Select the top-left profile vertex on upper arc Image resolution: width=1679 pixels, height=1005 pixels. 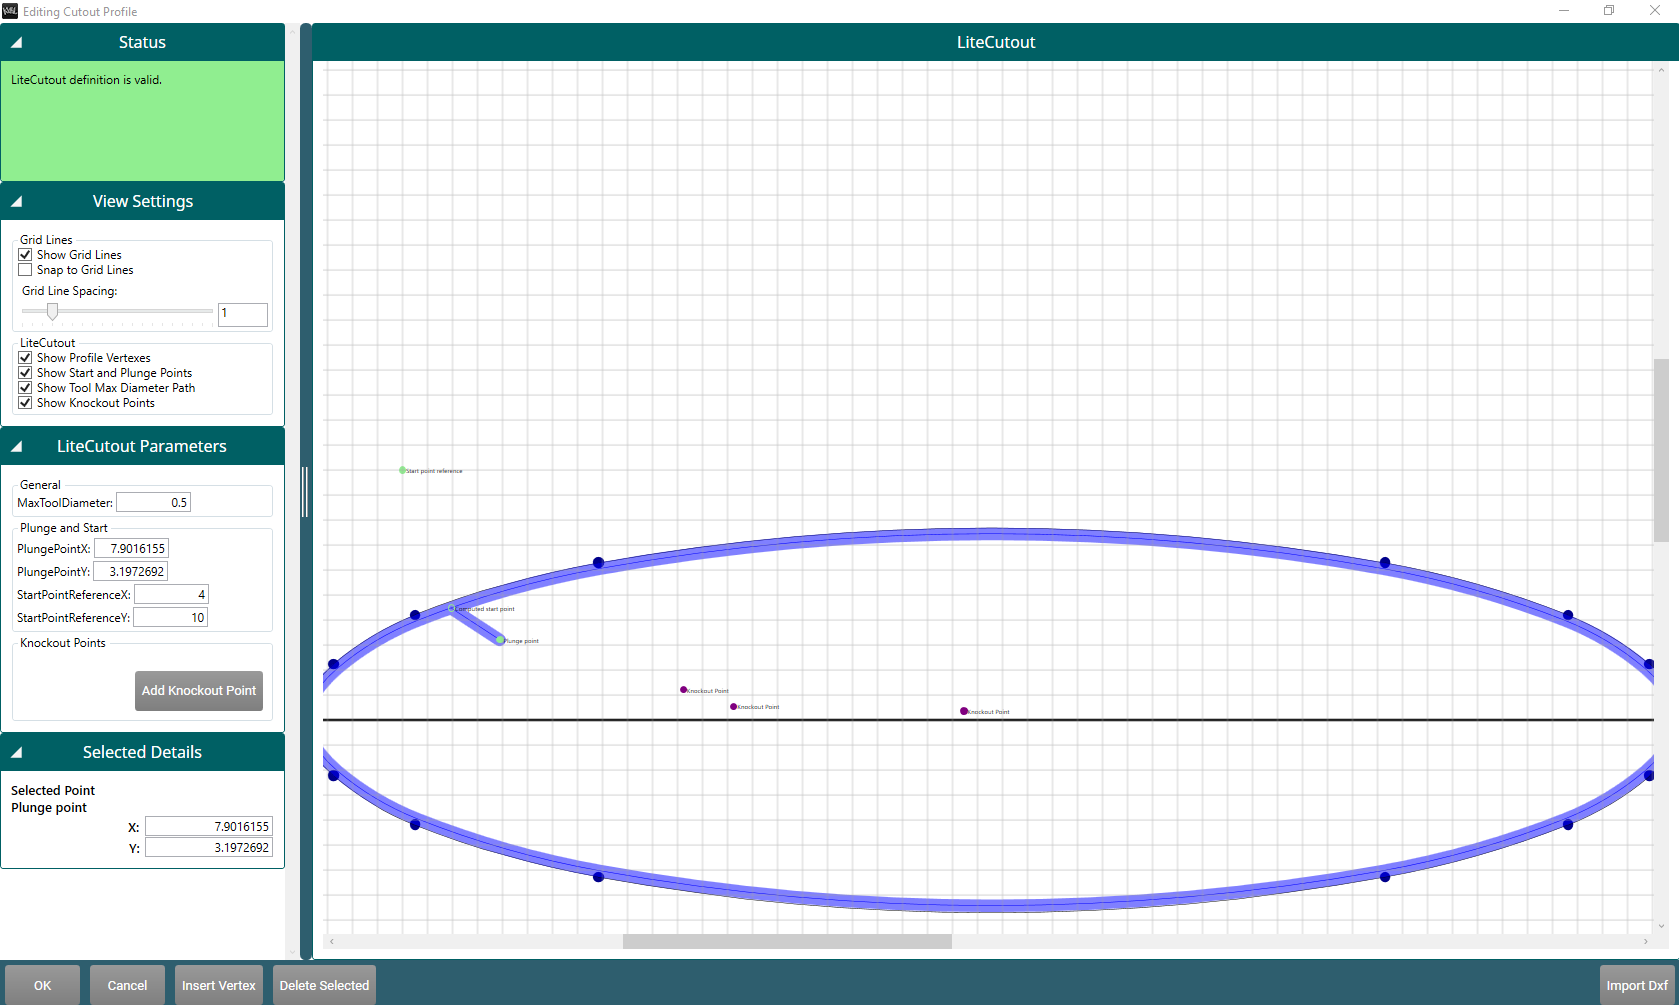(598, 563)
